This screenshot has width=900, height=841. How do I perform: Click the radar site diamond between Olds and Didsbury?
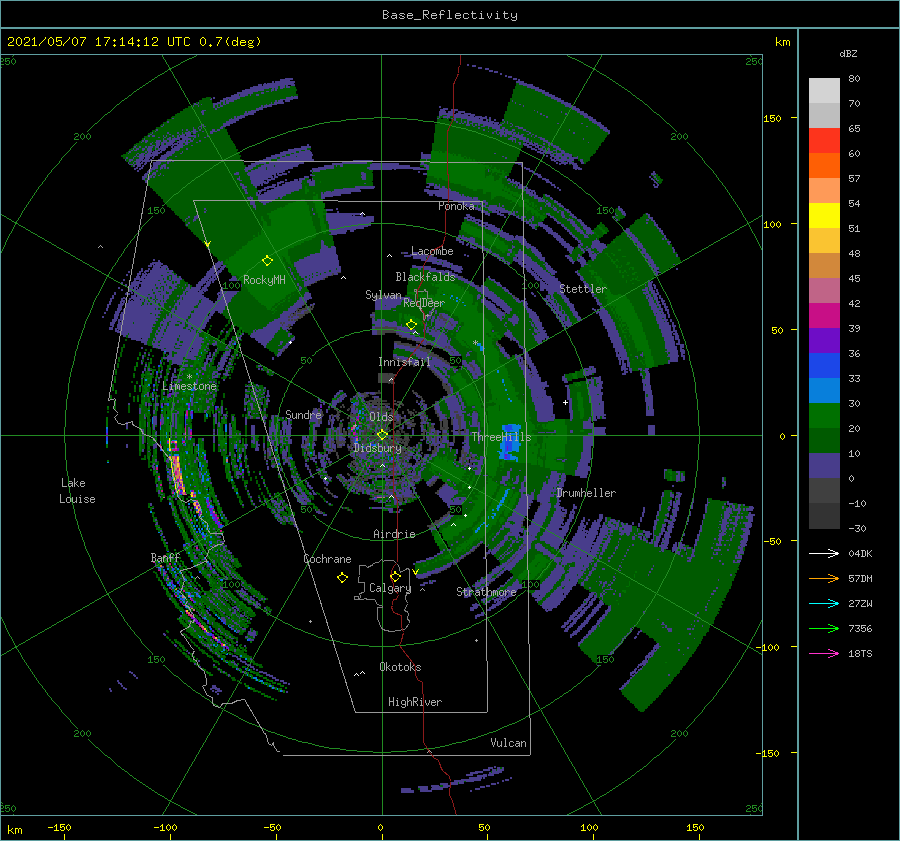click(382, 435)
